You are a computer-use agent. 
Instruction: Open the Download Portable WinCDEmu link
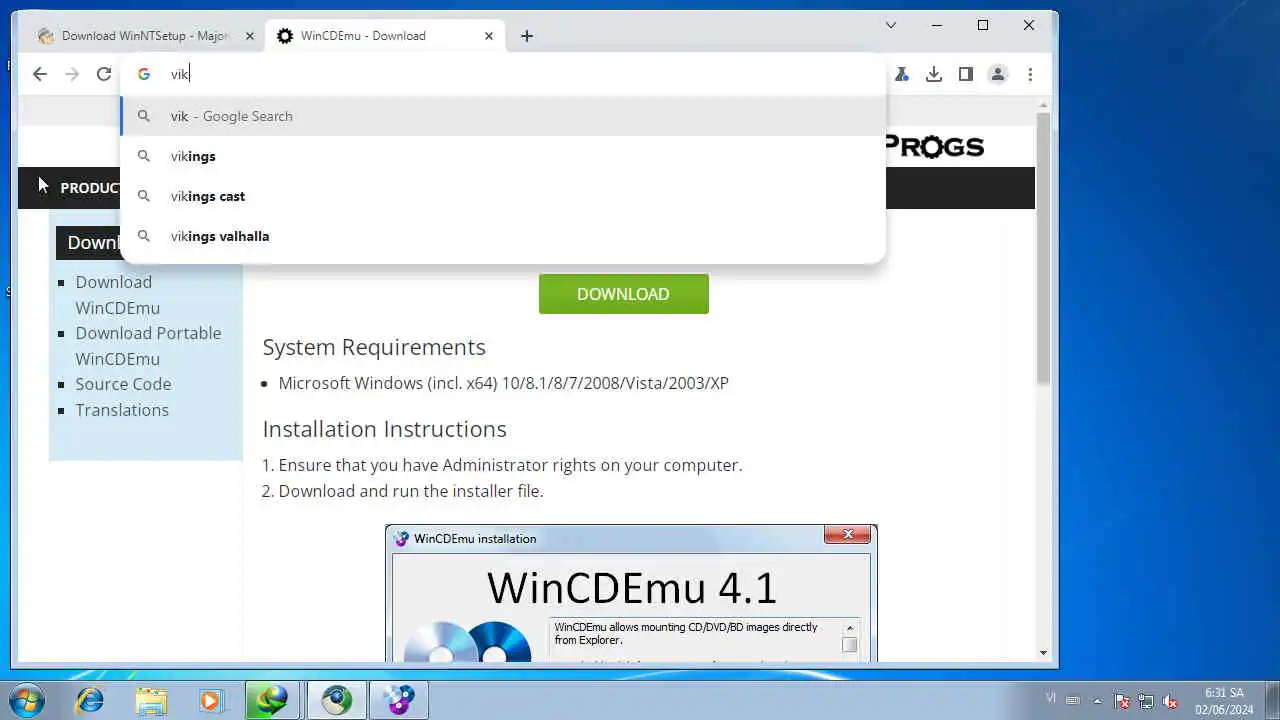coord(148,346)
